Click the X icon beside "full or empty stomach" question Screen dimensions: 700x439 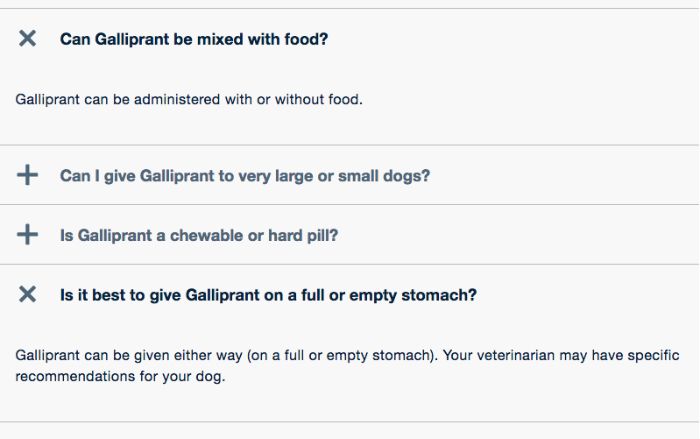[x=27, y=295]
